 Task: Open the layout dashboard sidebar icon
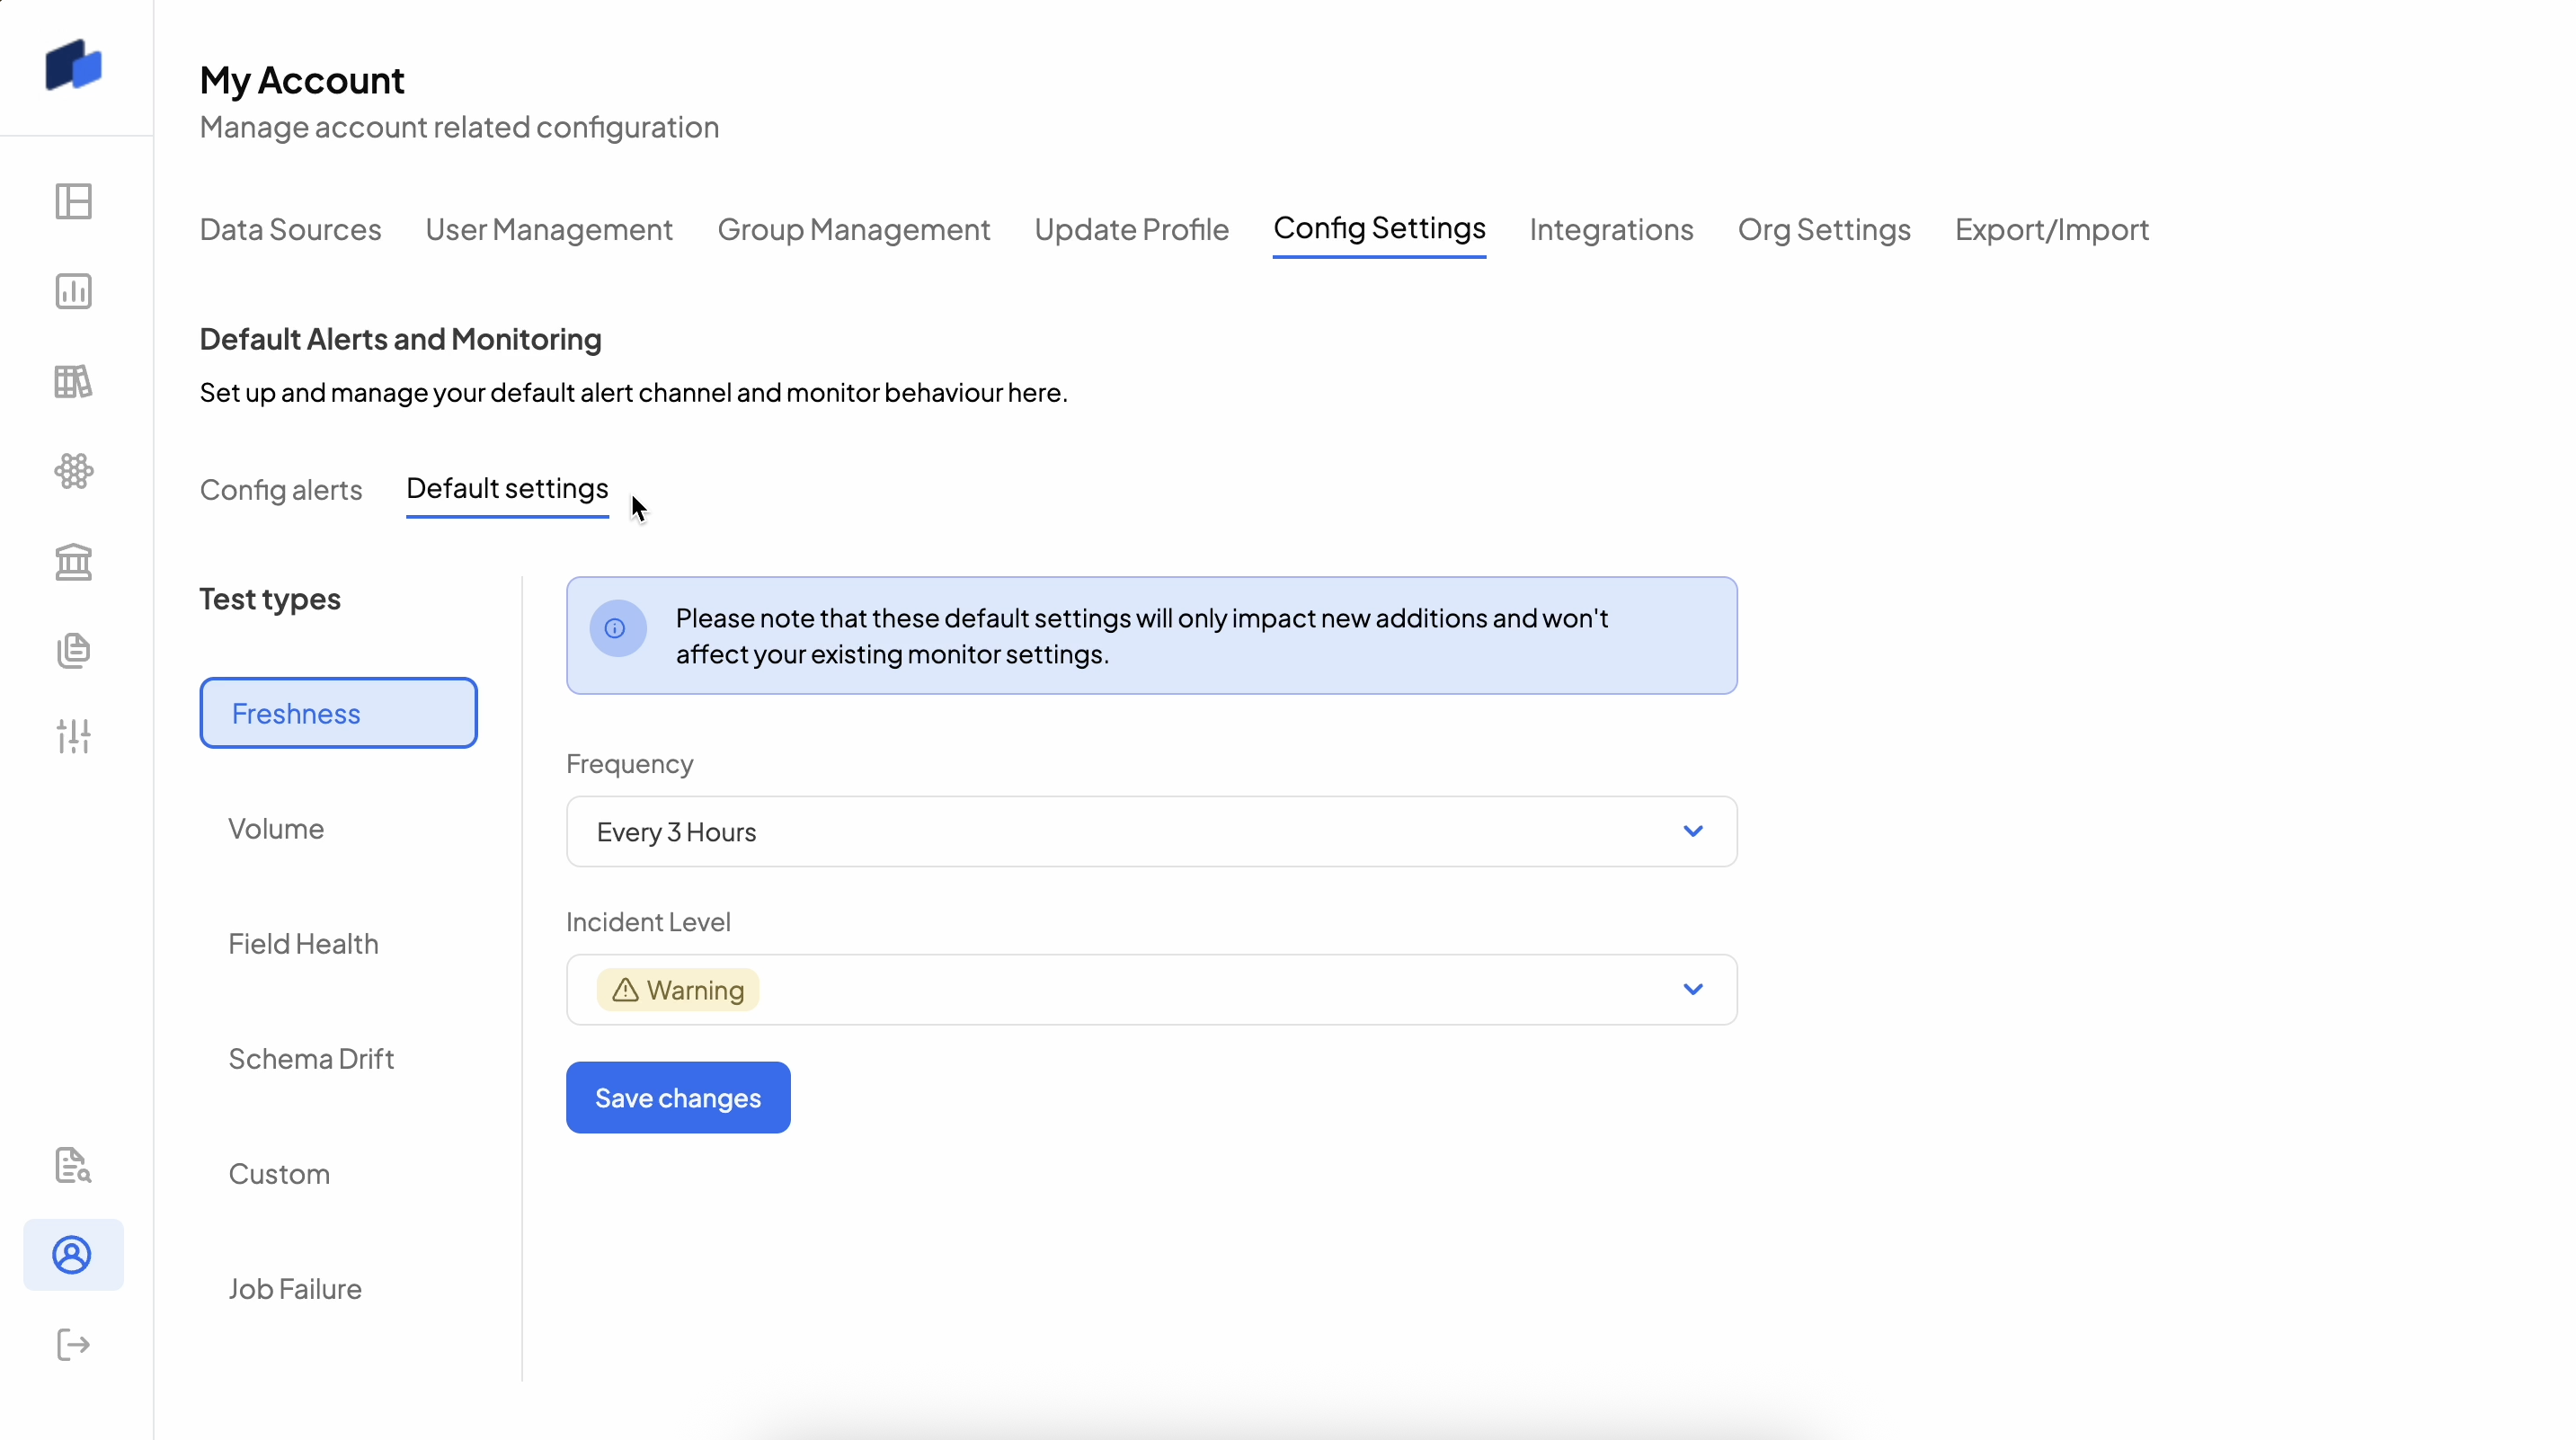73,202
